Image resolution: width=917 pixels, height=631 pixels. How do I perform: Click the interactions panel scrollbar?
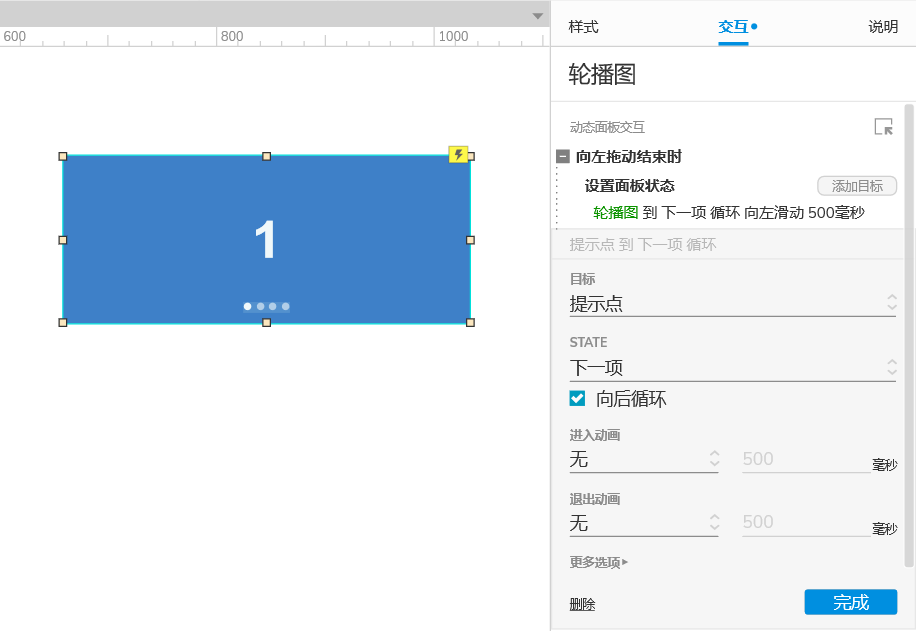tap(908, 335)
